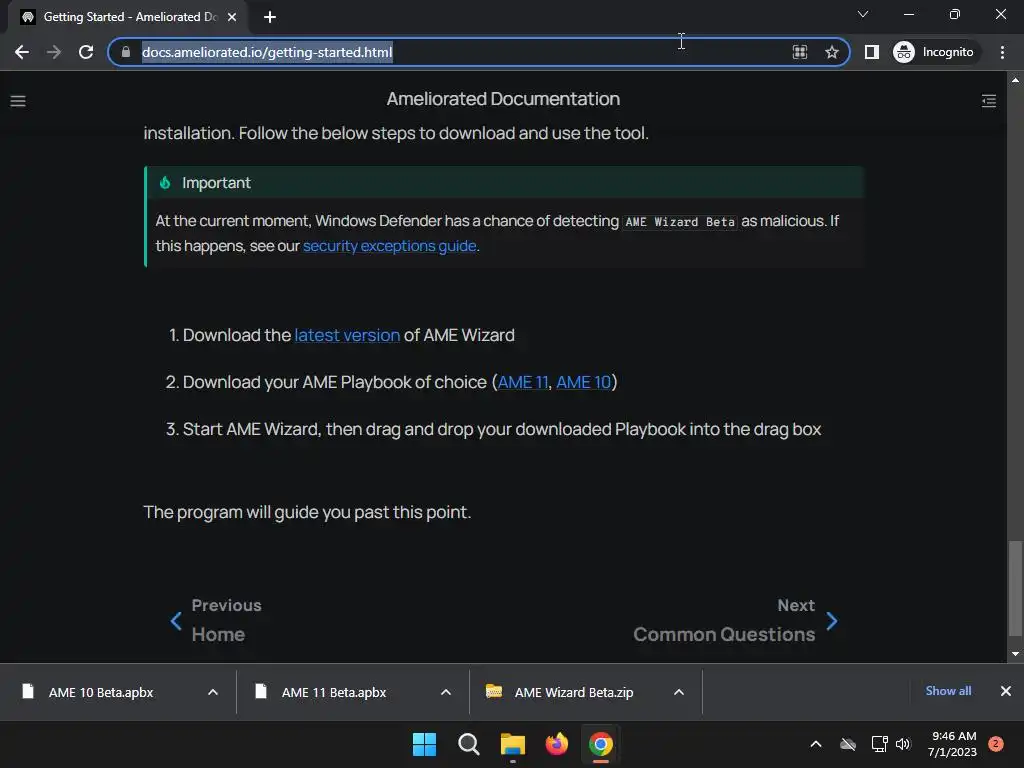Show all downloads

pyautogui.click(x=948, y=691)
